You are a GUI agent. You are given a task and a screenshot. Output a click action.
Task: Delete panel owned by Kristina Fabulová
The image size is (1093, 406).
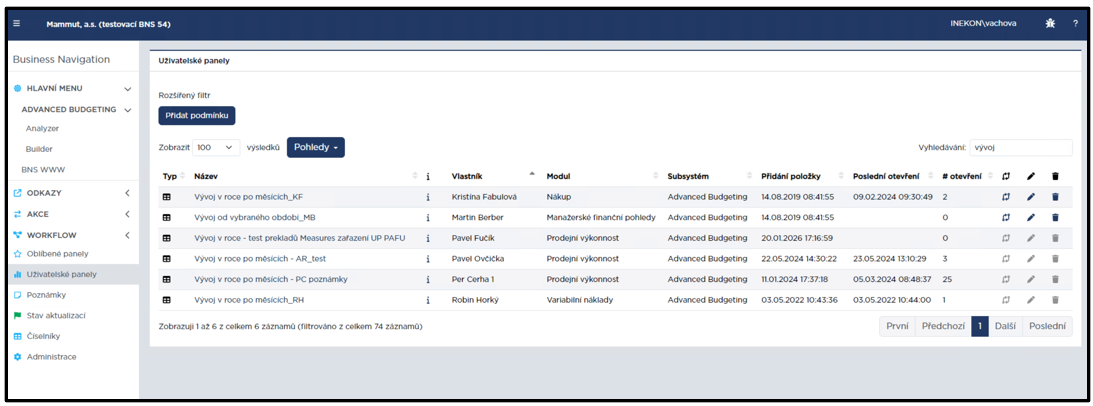(x=1055, y=197)
